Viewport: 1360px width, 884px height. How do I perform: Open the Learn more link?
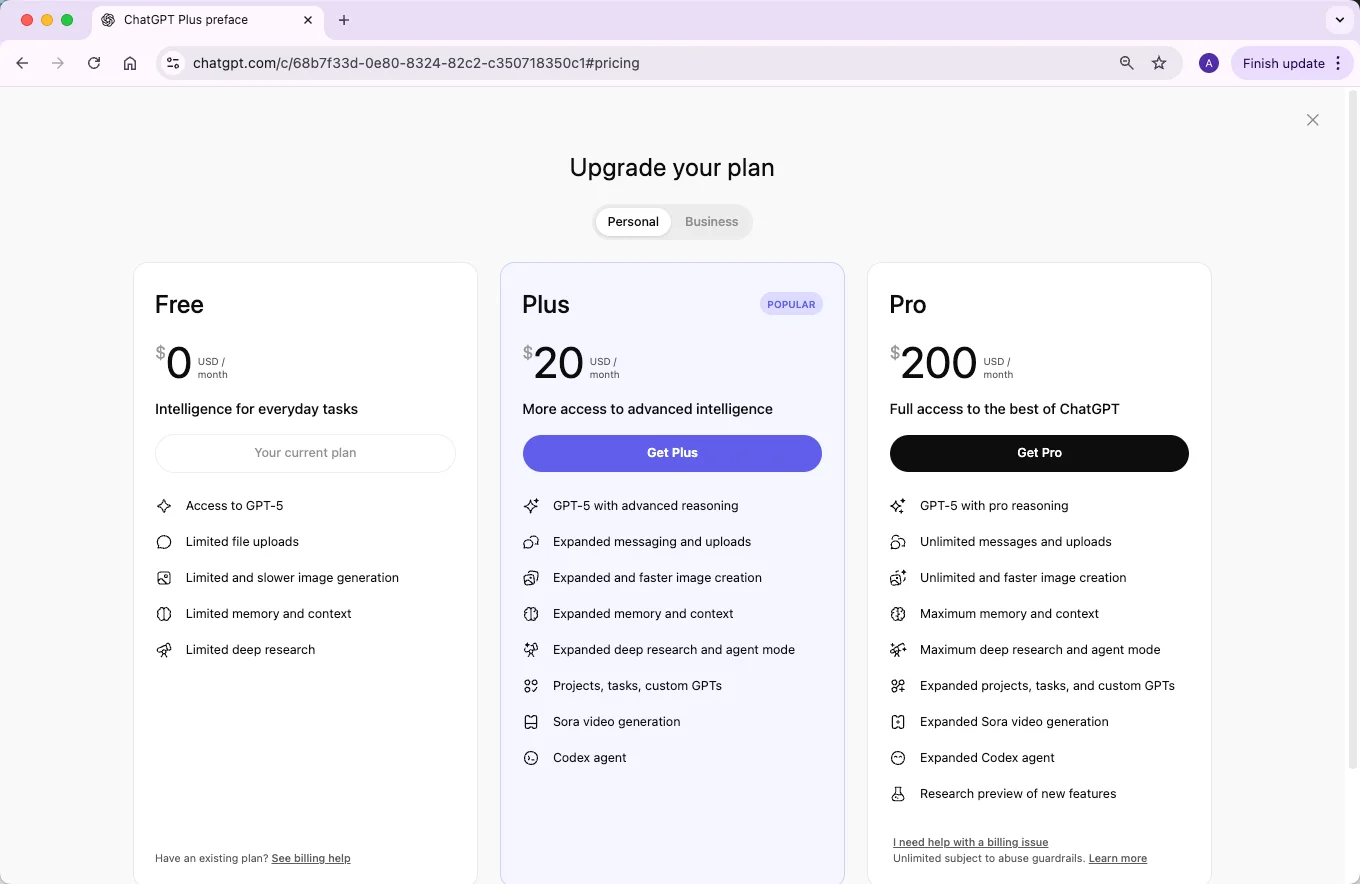1118,858
